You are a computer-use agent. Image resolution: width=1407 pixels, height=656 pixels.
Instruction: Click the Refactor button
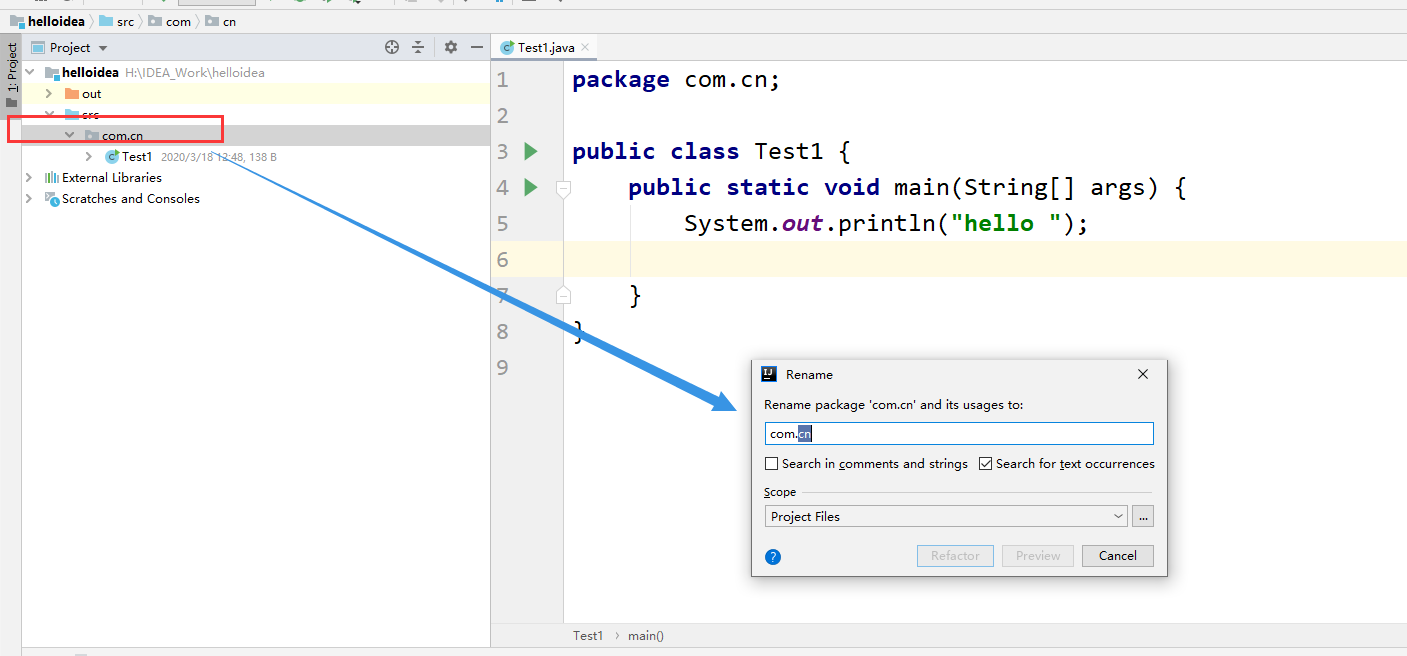click(955, 556)
